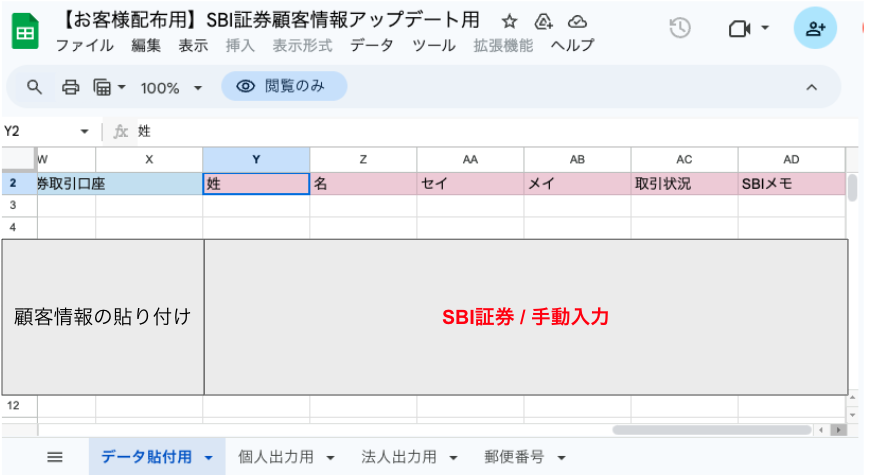Image resolution: width=869 pixels, height=475 pixels.
Task: Select column AB header
Action: [577, 160]
